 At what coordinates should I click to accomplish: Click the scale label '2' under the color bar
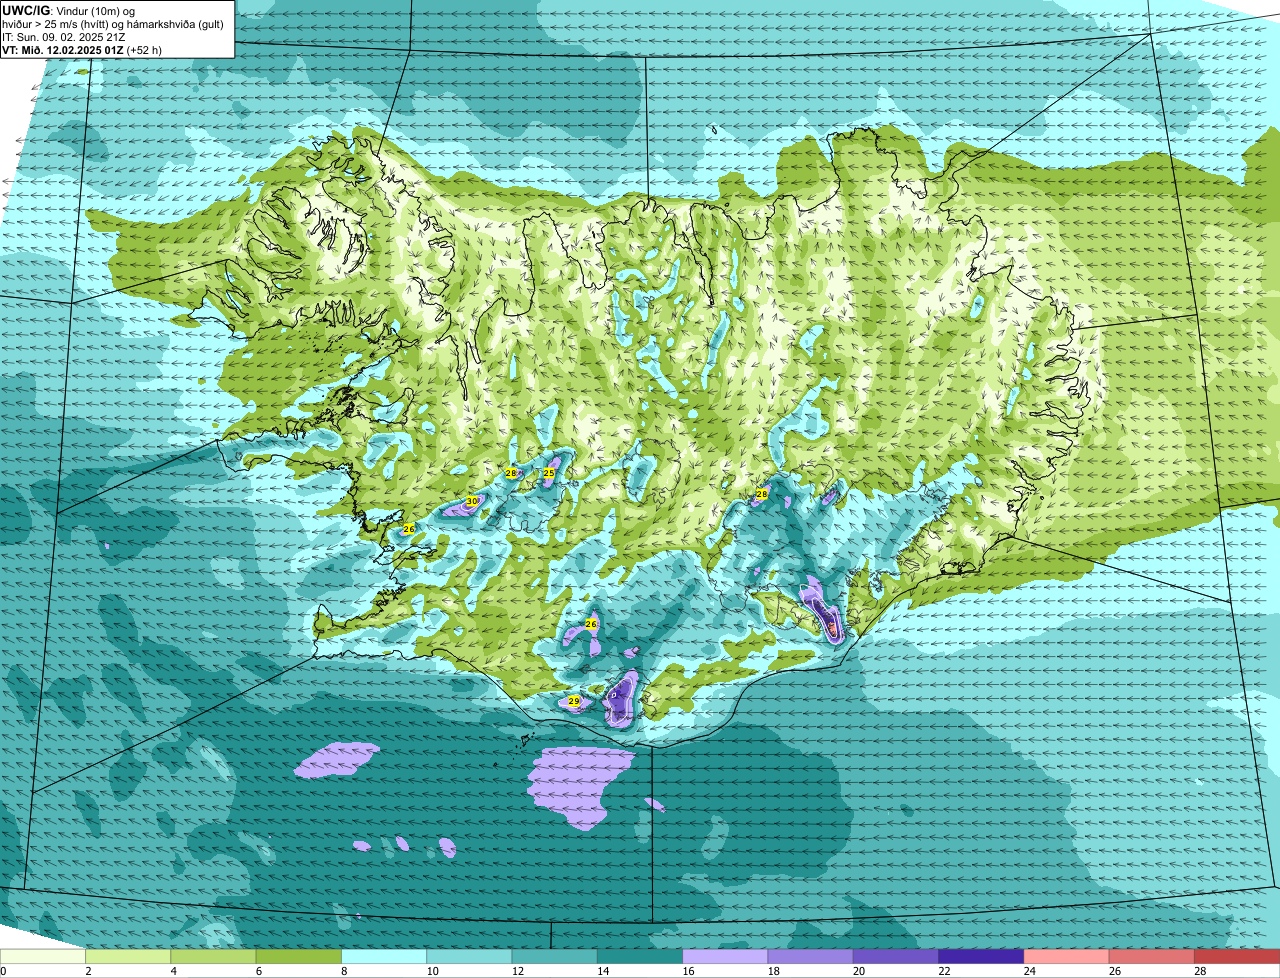(x=88, y=971)
